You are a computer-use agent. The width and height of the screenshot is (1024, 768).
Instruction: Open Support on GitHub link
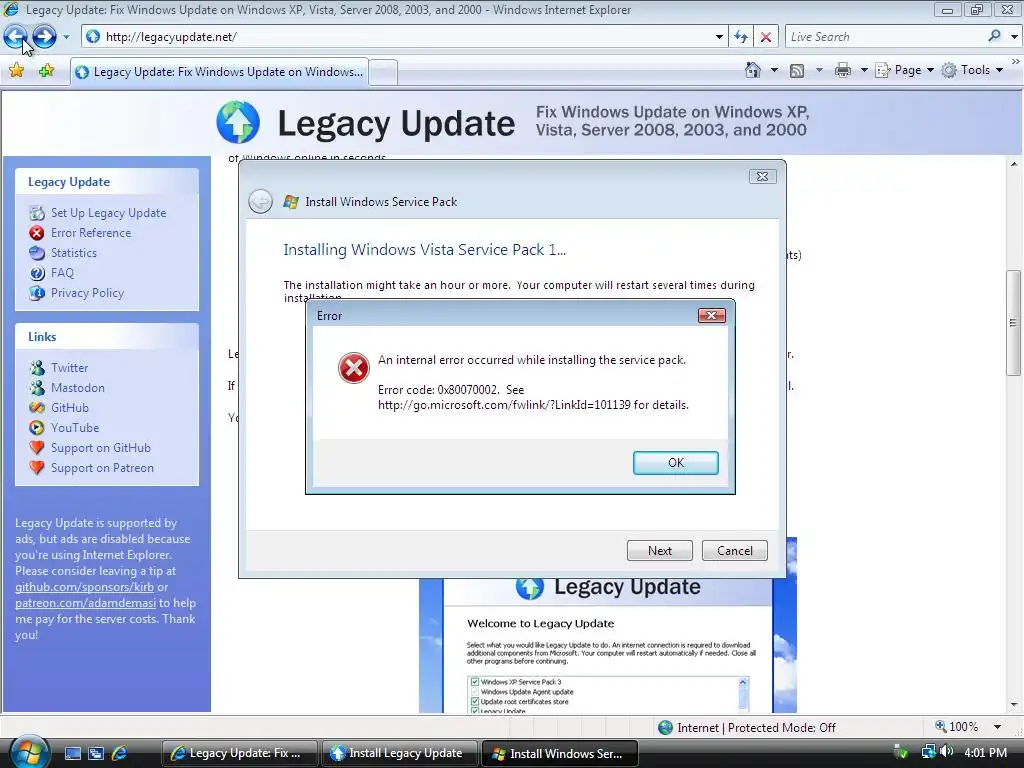101,448
